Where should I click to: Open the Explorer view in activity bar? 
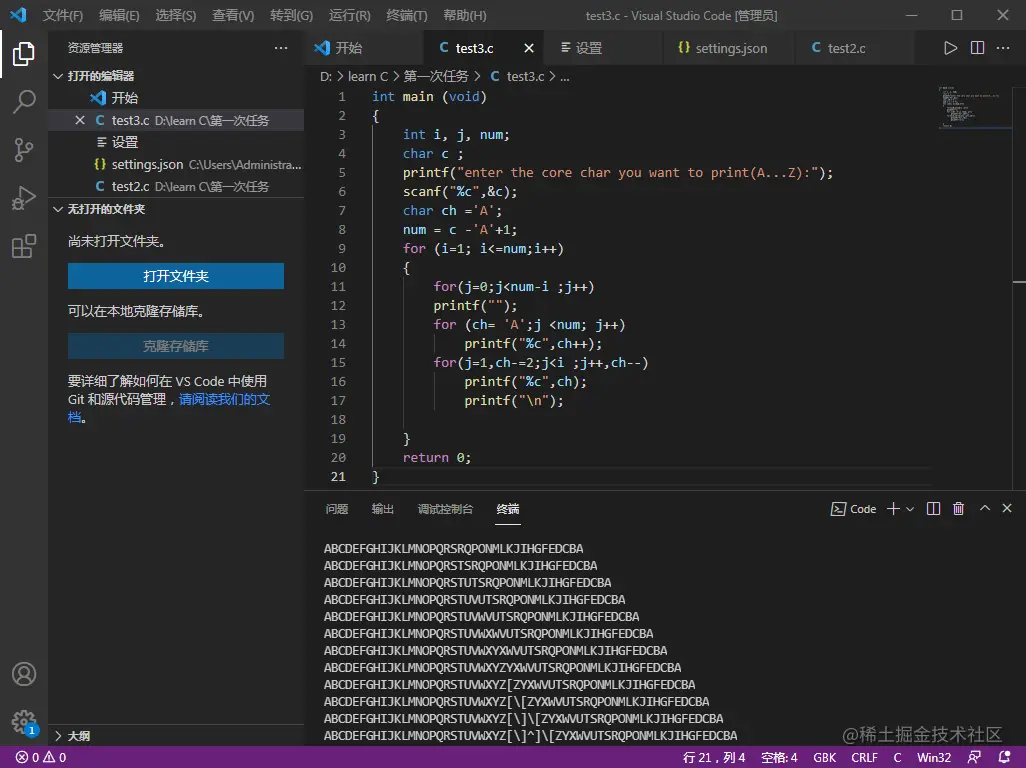(24, 54)
